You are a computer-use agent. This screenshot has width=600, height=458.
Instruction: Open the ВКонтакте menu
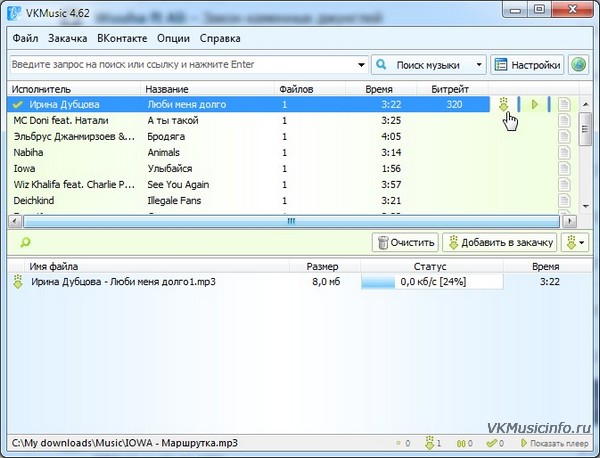122,38
